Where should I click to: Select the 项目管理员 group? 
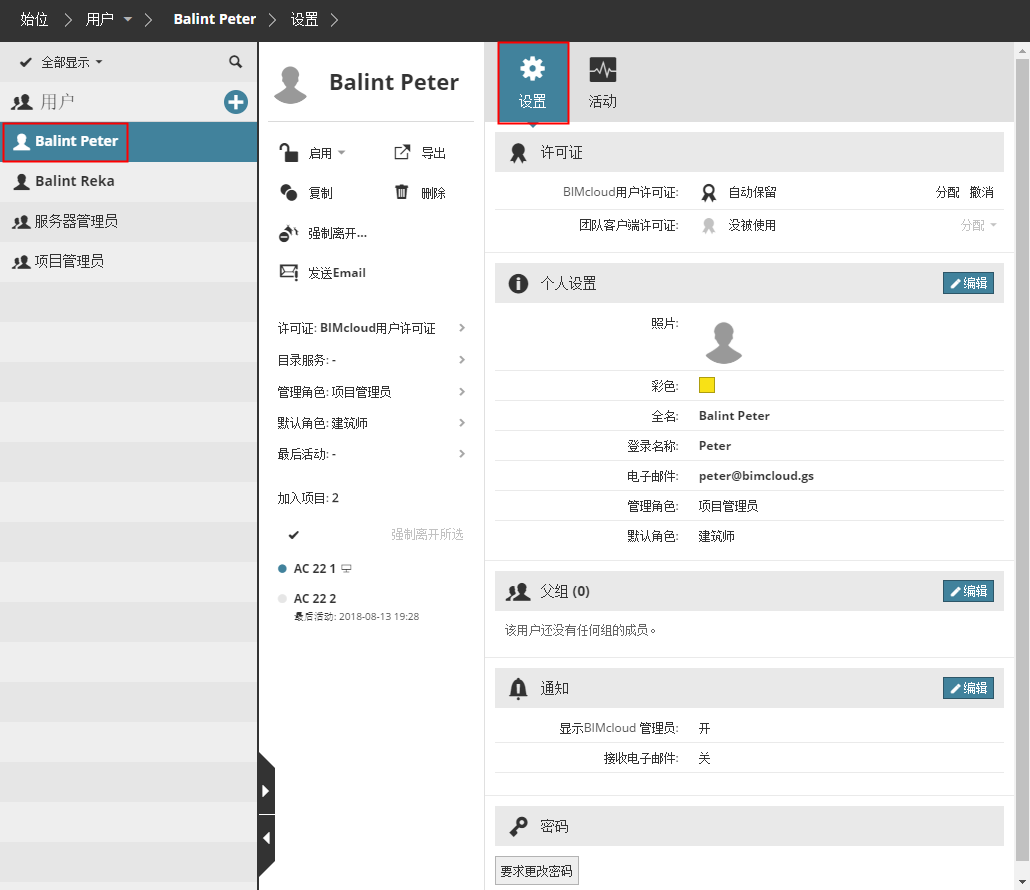[129, 261]
